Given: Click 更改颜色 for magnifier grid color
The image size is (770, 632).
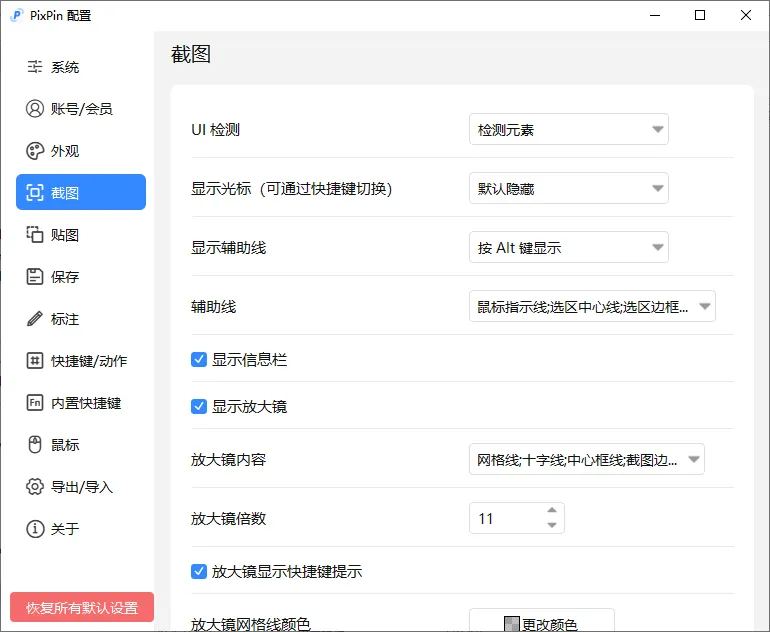Looking at the screenshot, I should click(x=541, y=622).
